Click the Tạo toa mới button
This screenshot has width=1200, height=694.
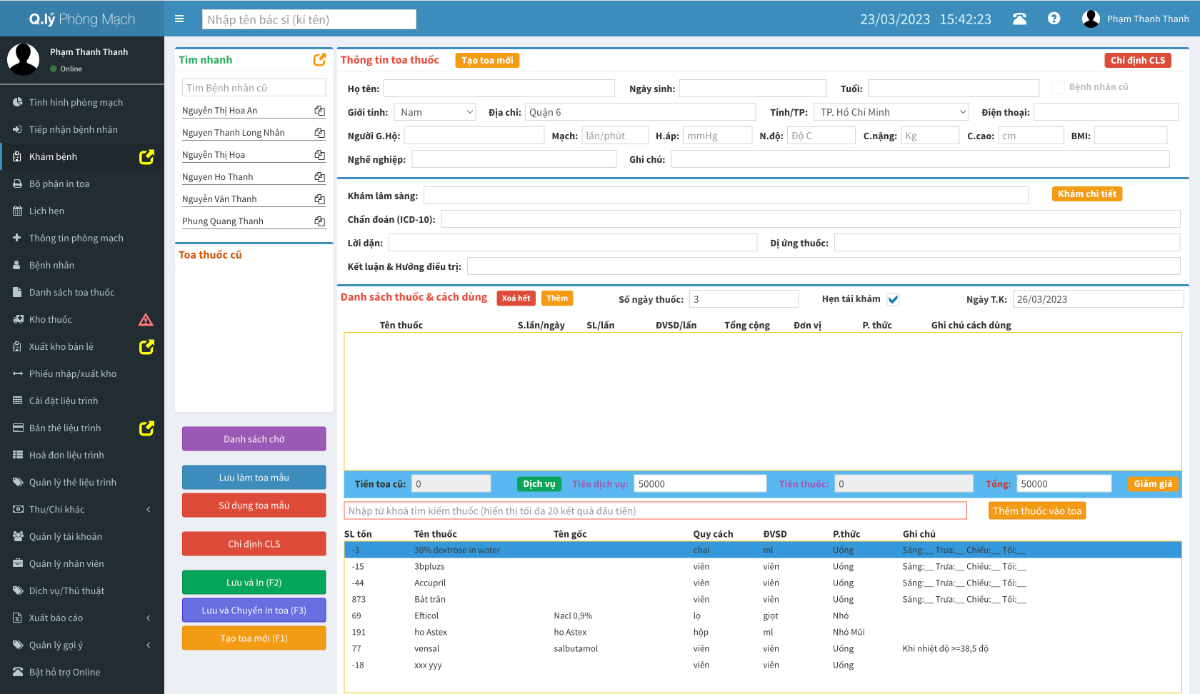488,60
